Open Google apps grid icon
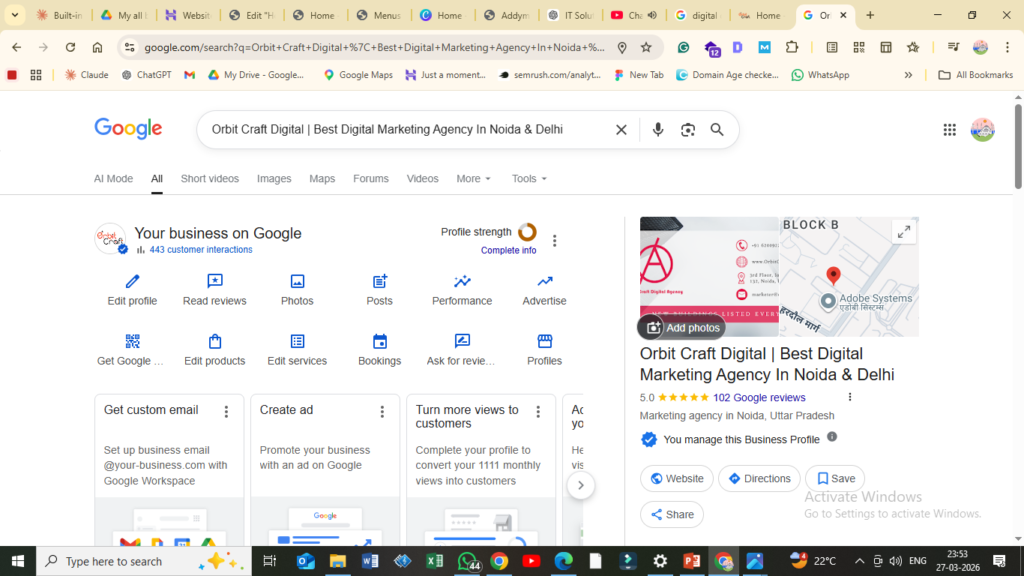The image size is (1024, 576). (949, 130)
